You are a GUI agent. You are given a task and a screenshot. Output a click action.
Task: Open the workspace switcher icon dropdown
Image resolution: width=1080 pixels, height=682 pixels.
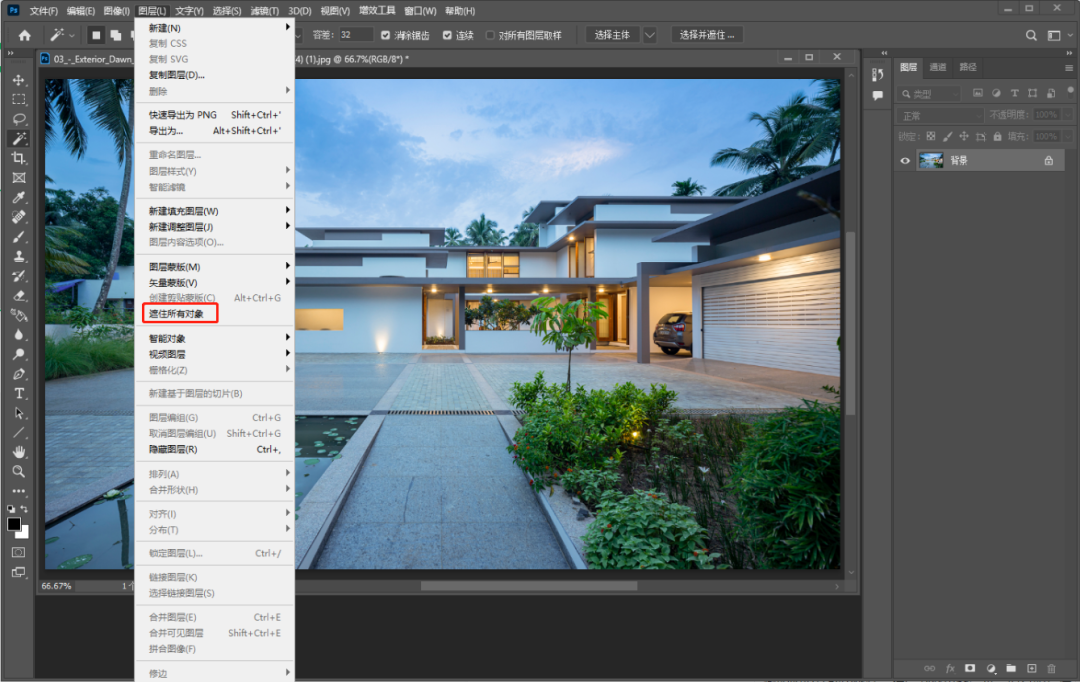(x=1058, y=35)
